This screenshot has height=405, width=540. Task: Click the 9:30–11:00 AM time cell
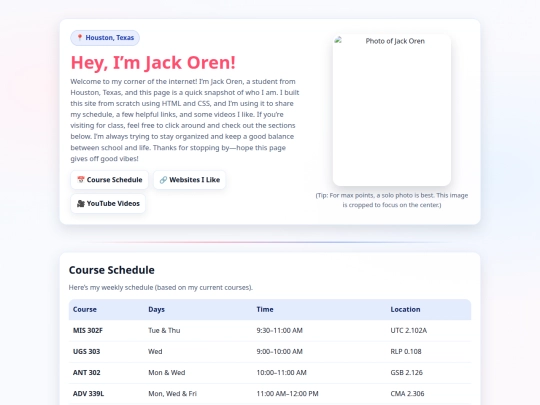[279, 331]
